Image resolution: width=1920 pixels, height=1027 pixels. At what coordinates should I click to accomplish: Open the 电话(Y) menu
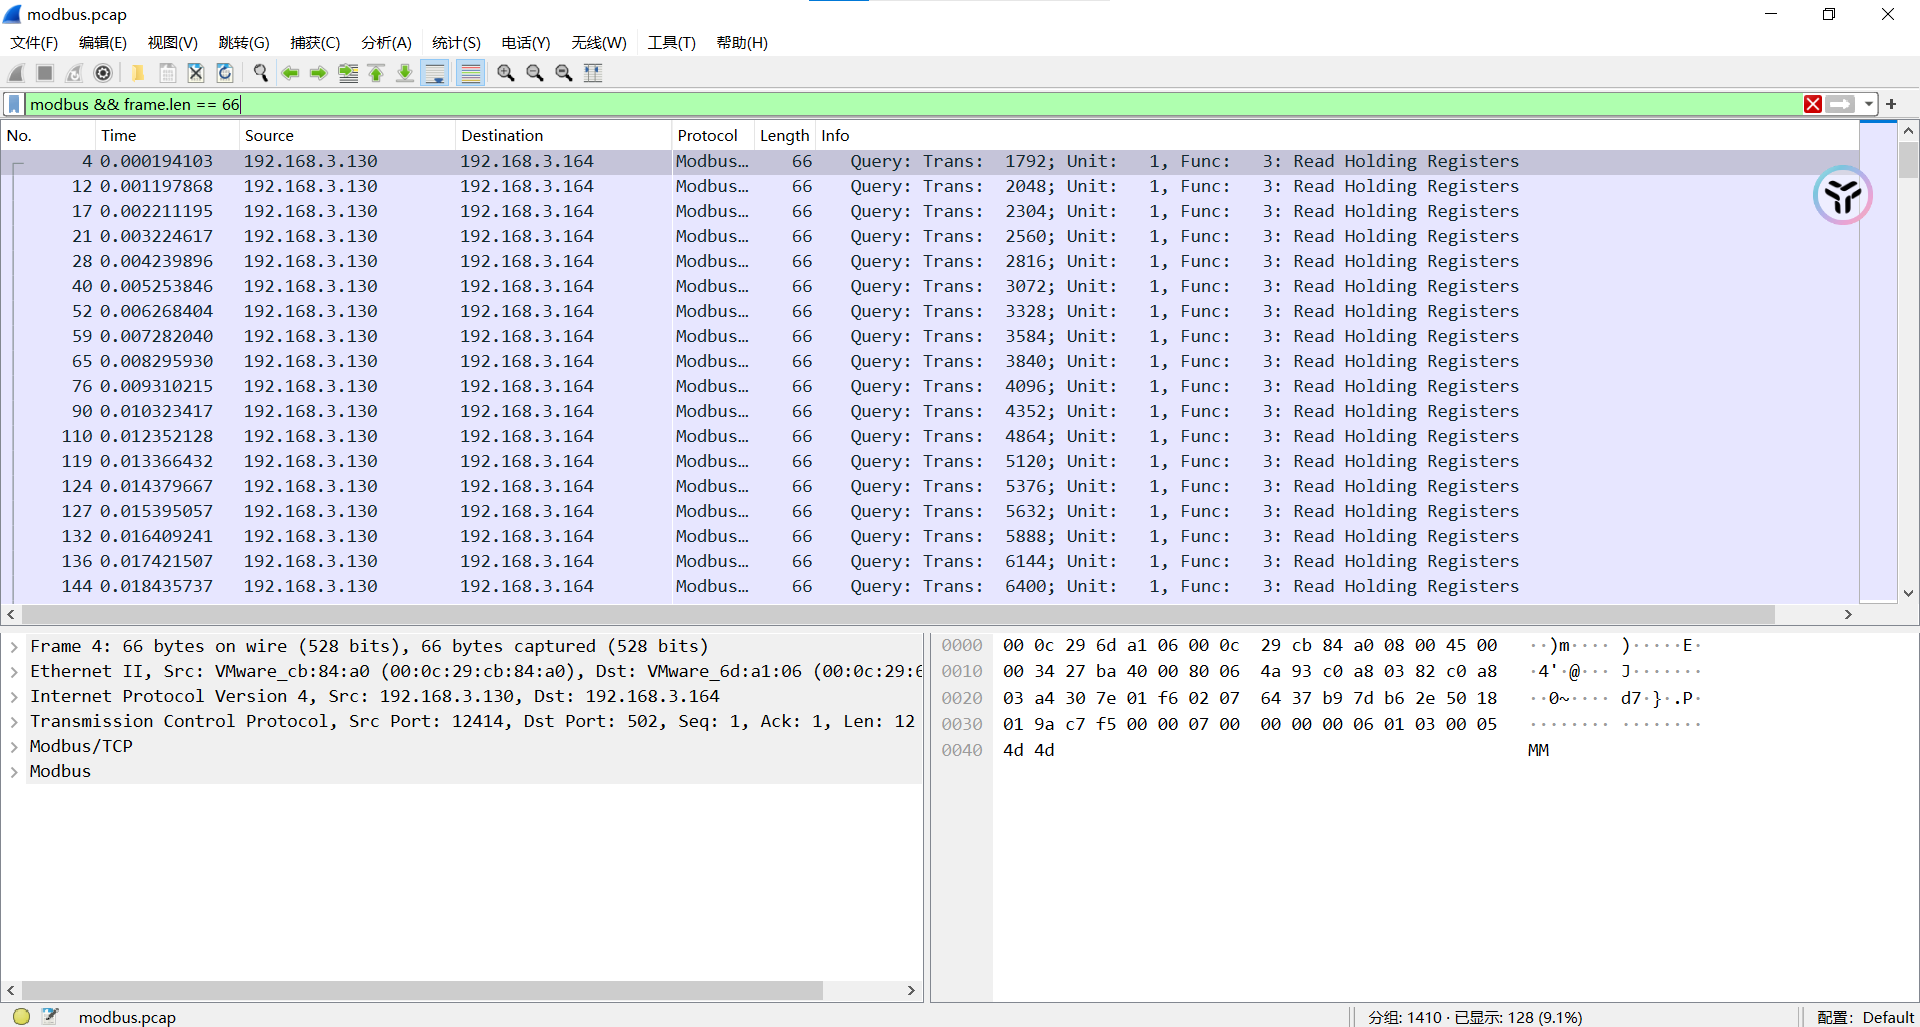point(526,43)
